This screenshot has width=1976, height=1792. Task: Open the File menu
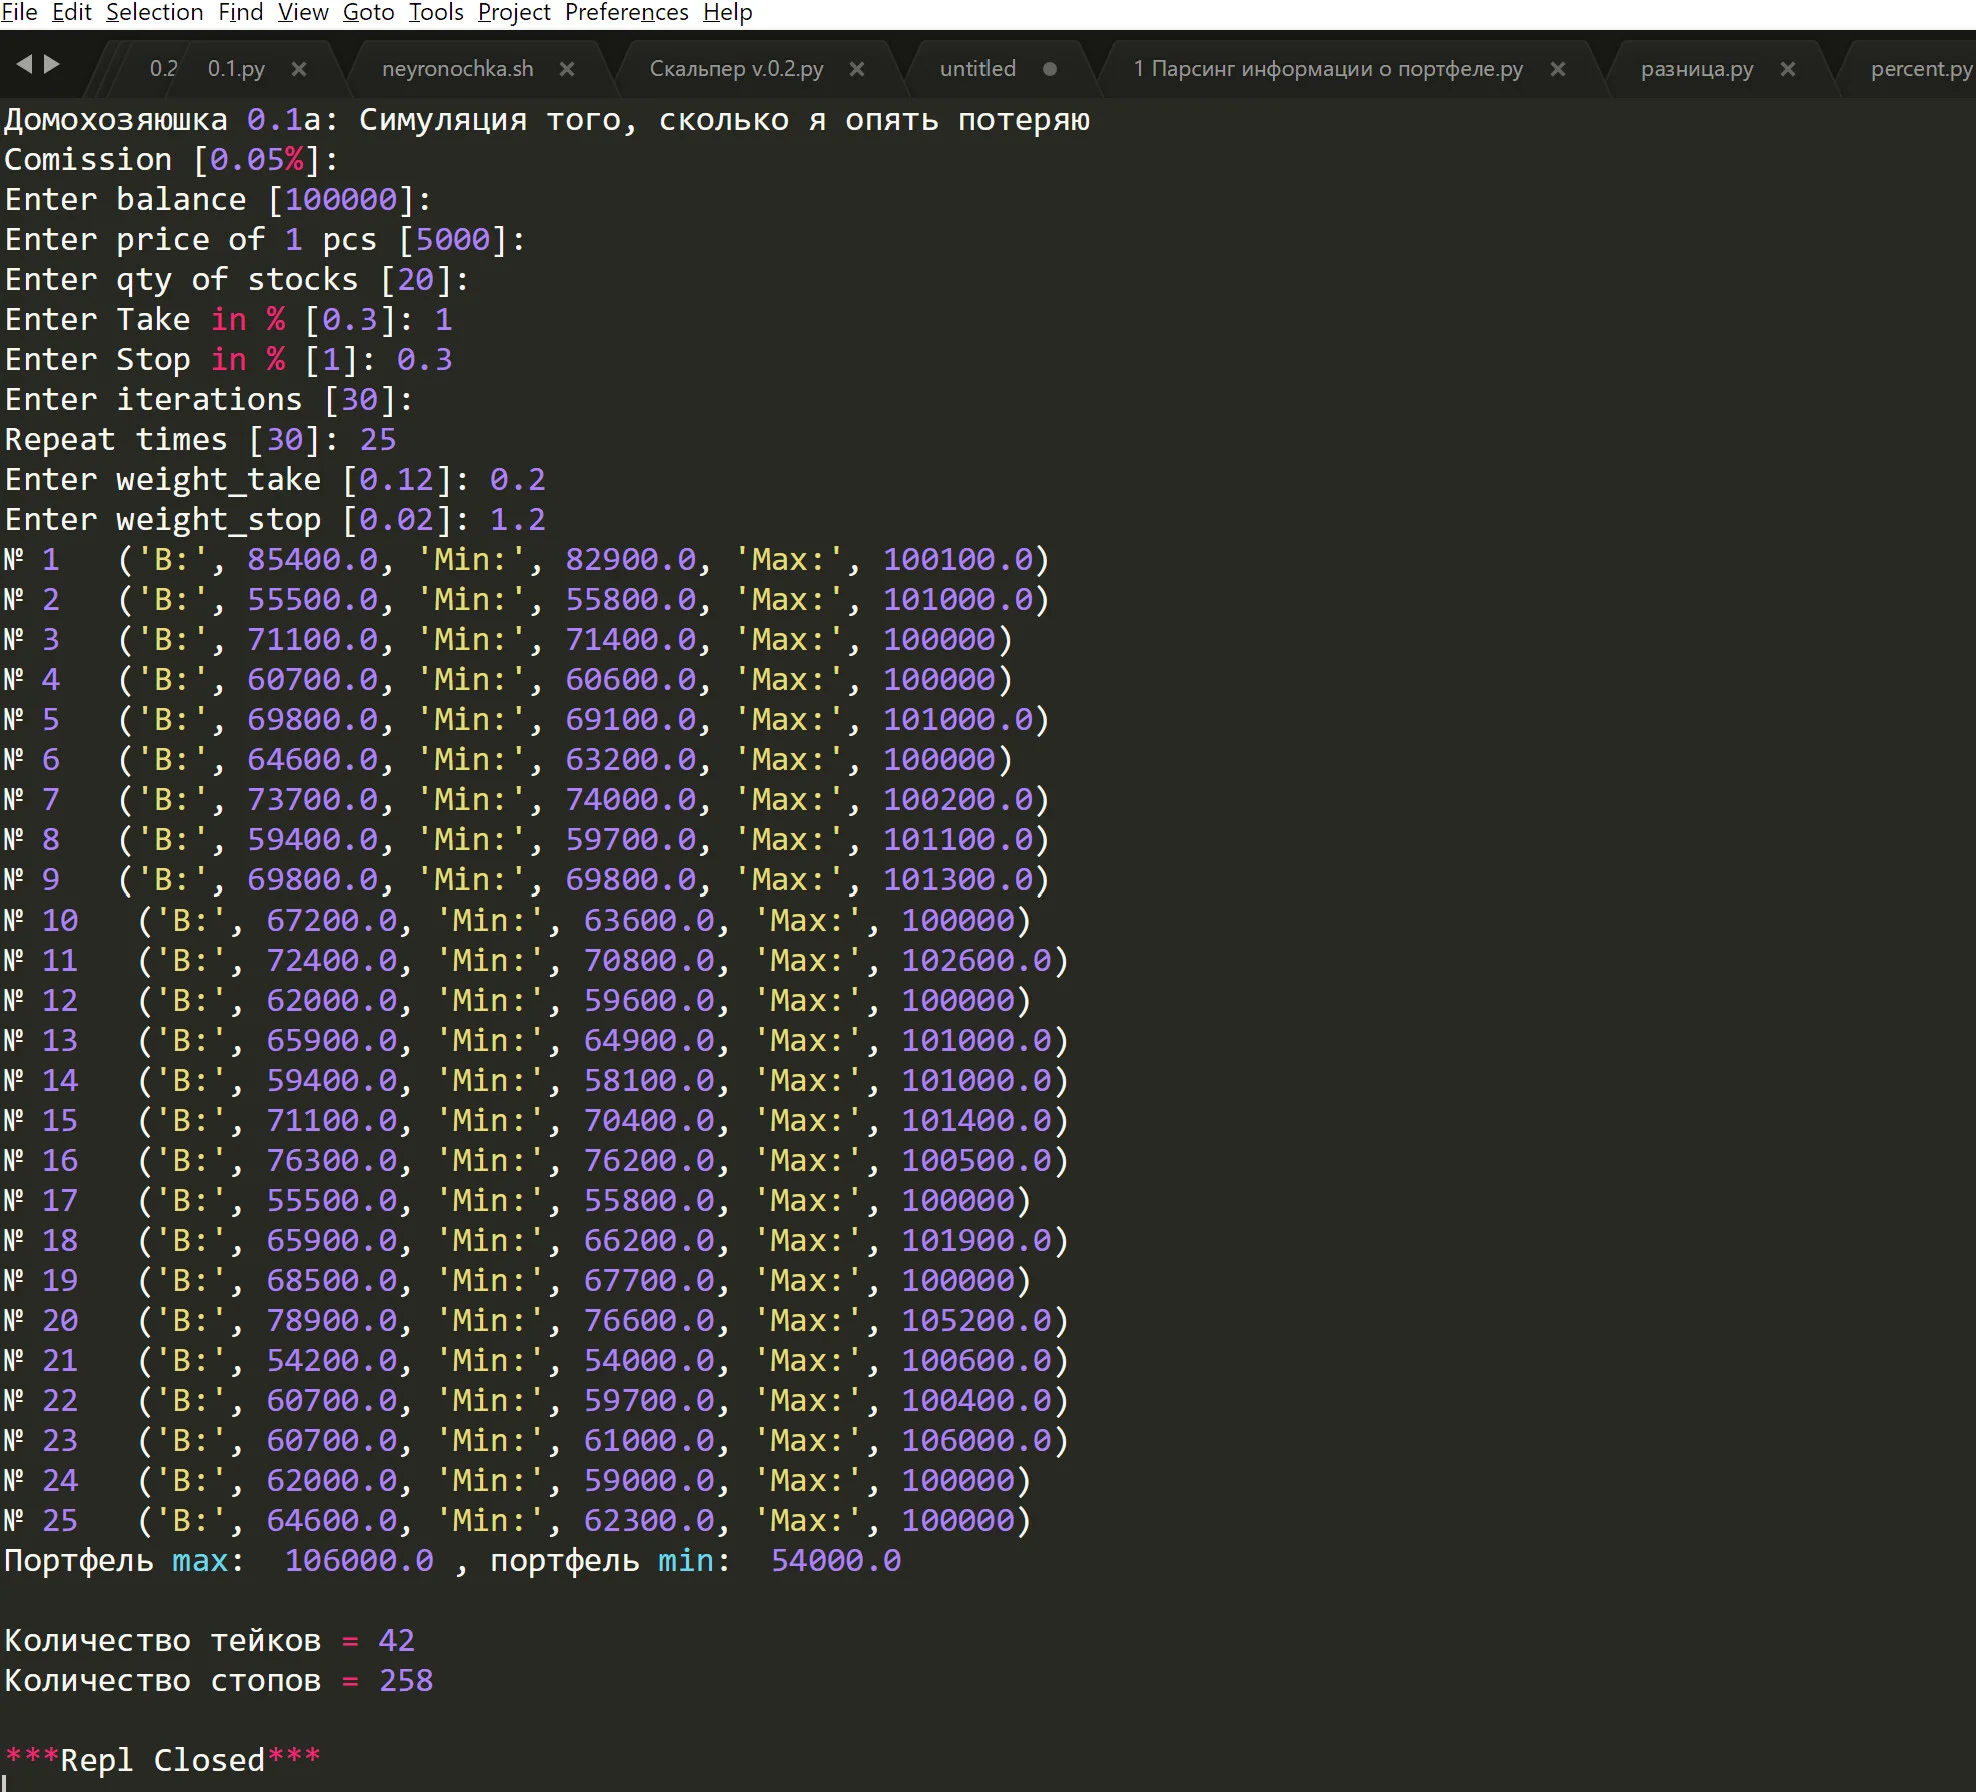pos(19,12)
